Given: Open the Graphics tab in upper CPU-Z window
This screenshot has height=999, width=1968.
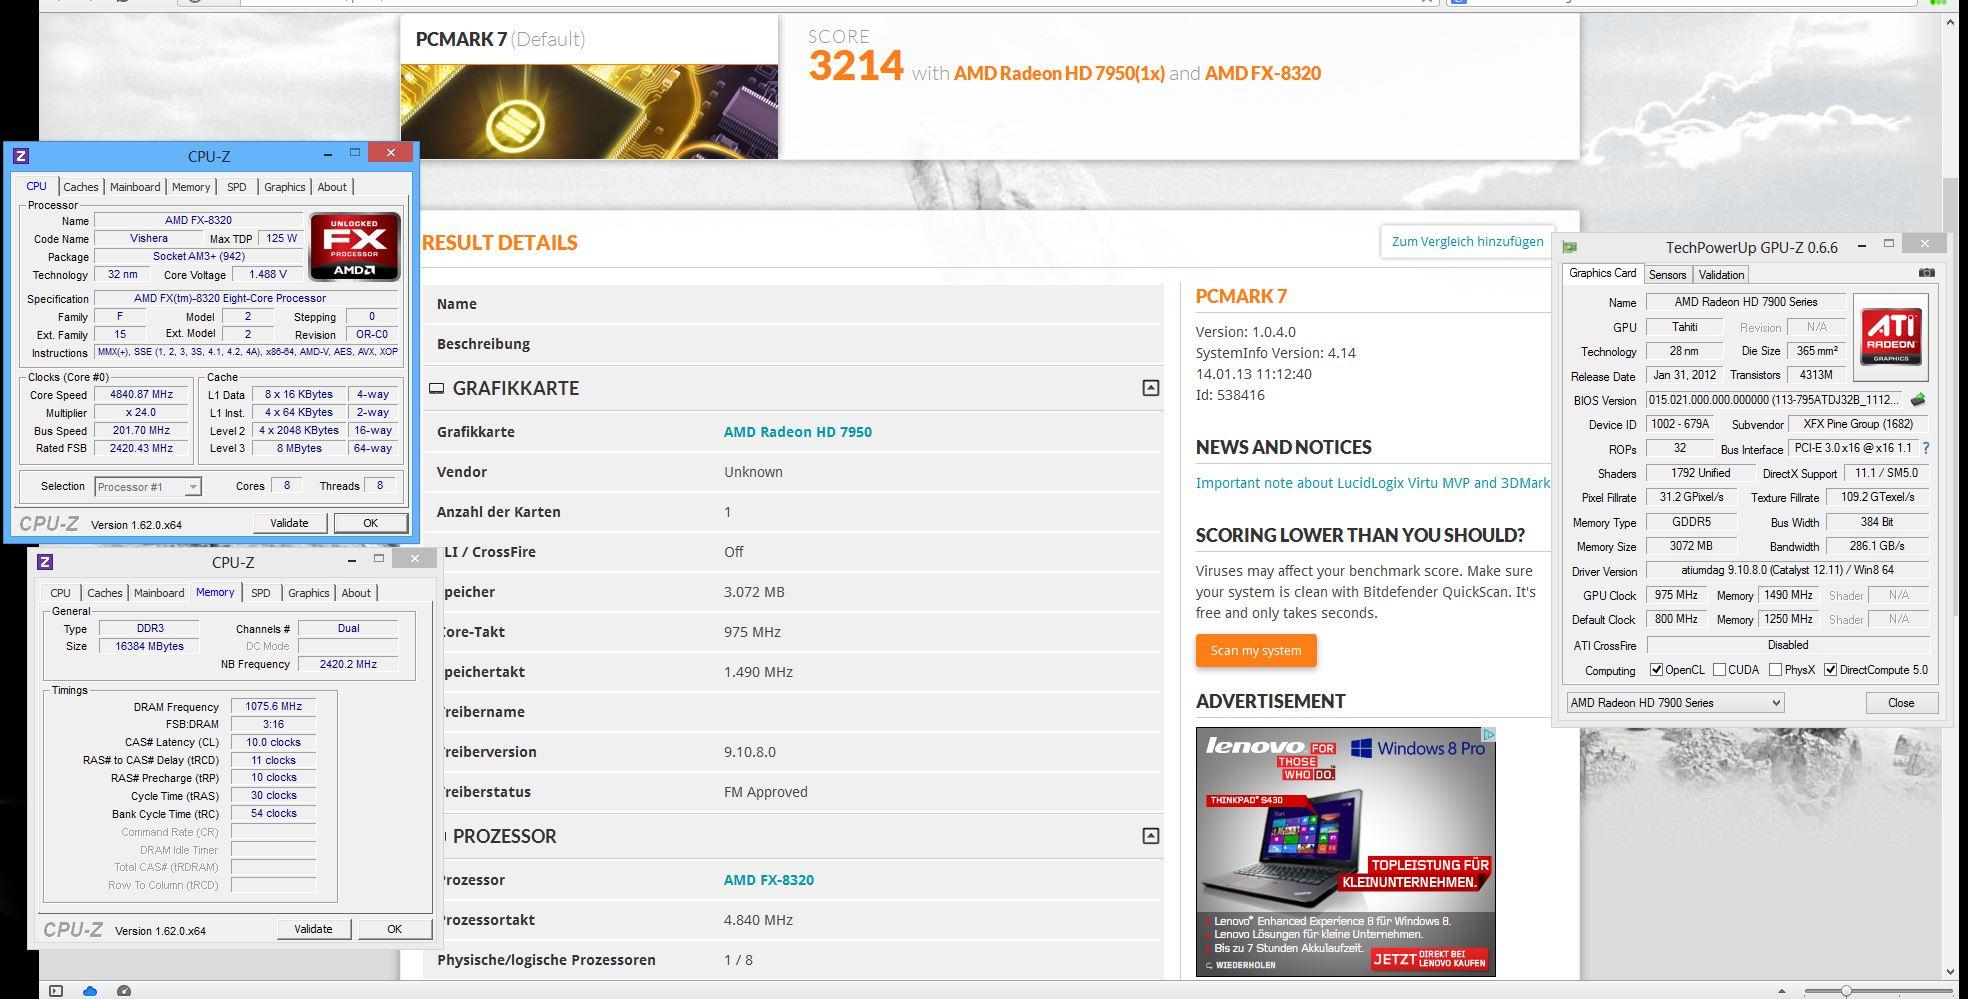Looking at the screenshot, I should [285, 187].
